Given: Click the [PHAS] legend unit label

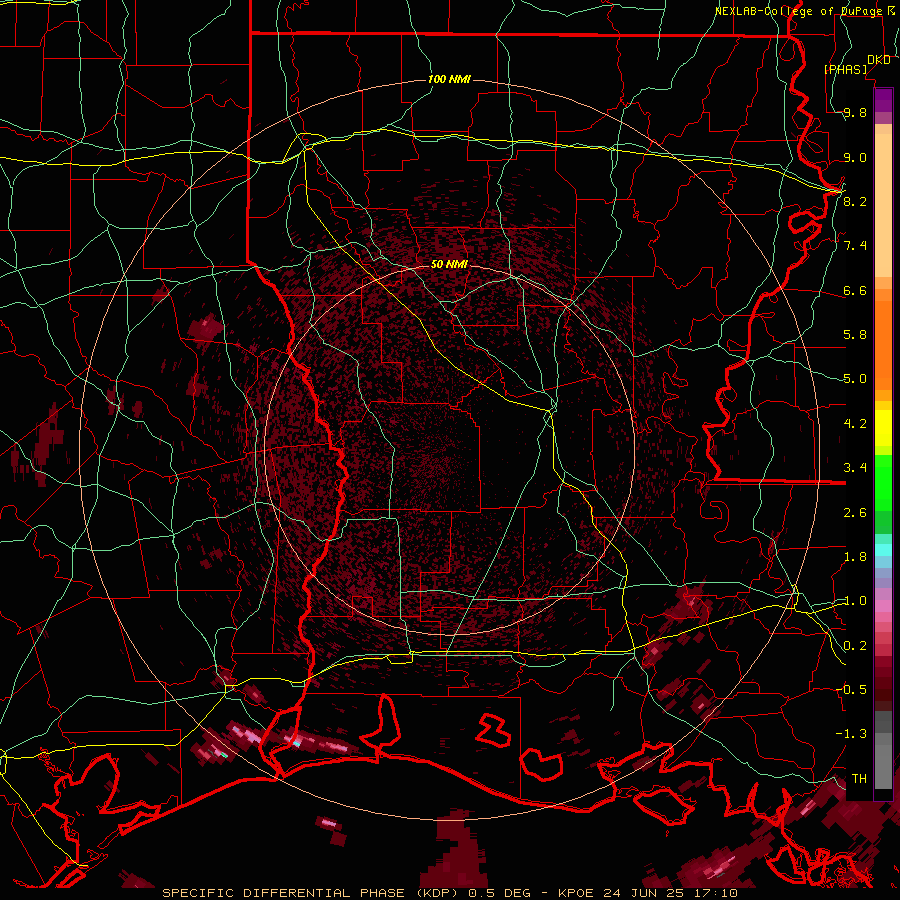Looking at the screenshot, I should tap(845, 69).
